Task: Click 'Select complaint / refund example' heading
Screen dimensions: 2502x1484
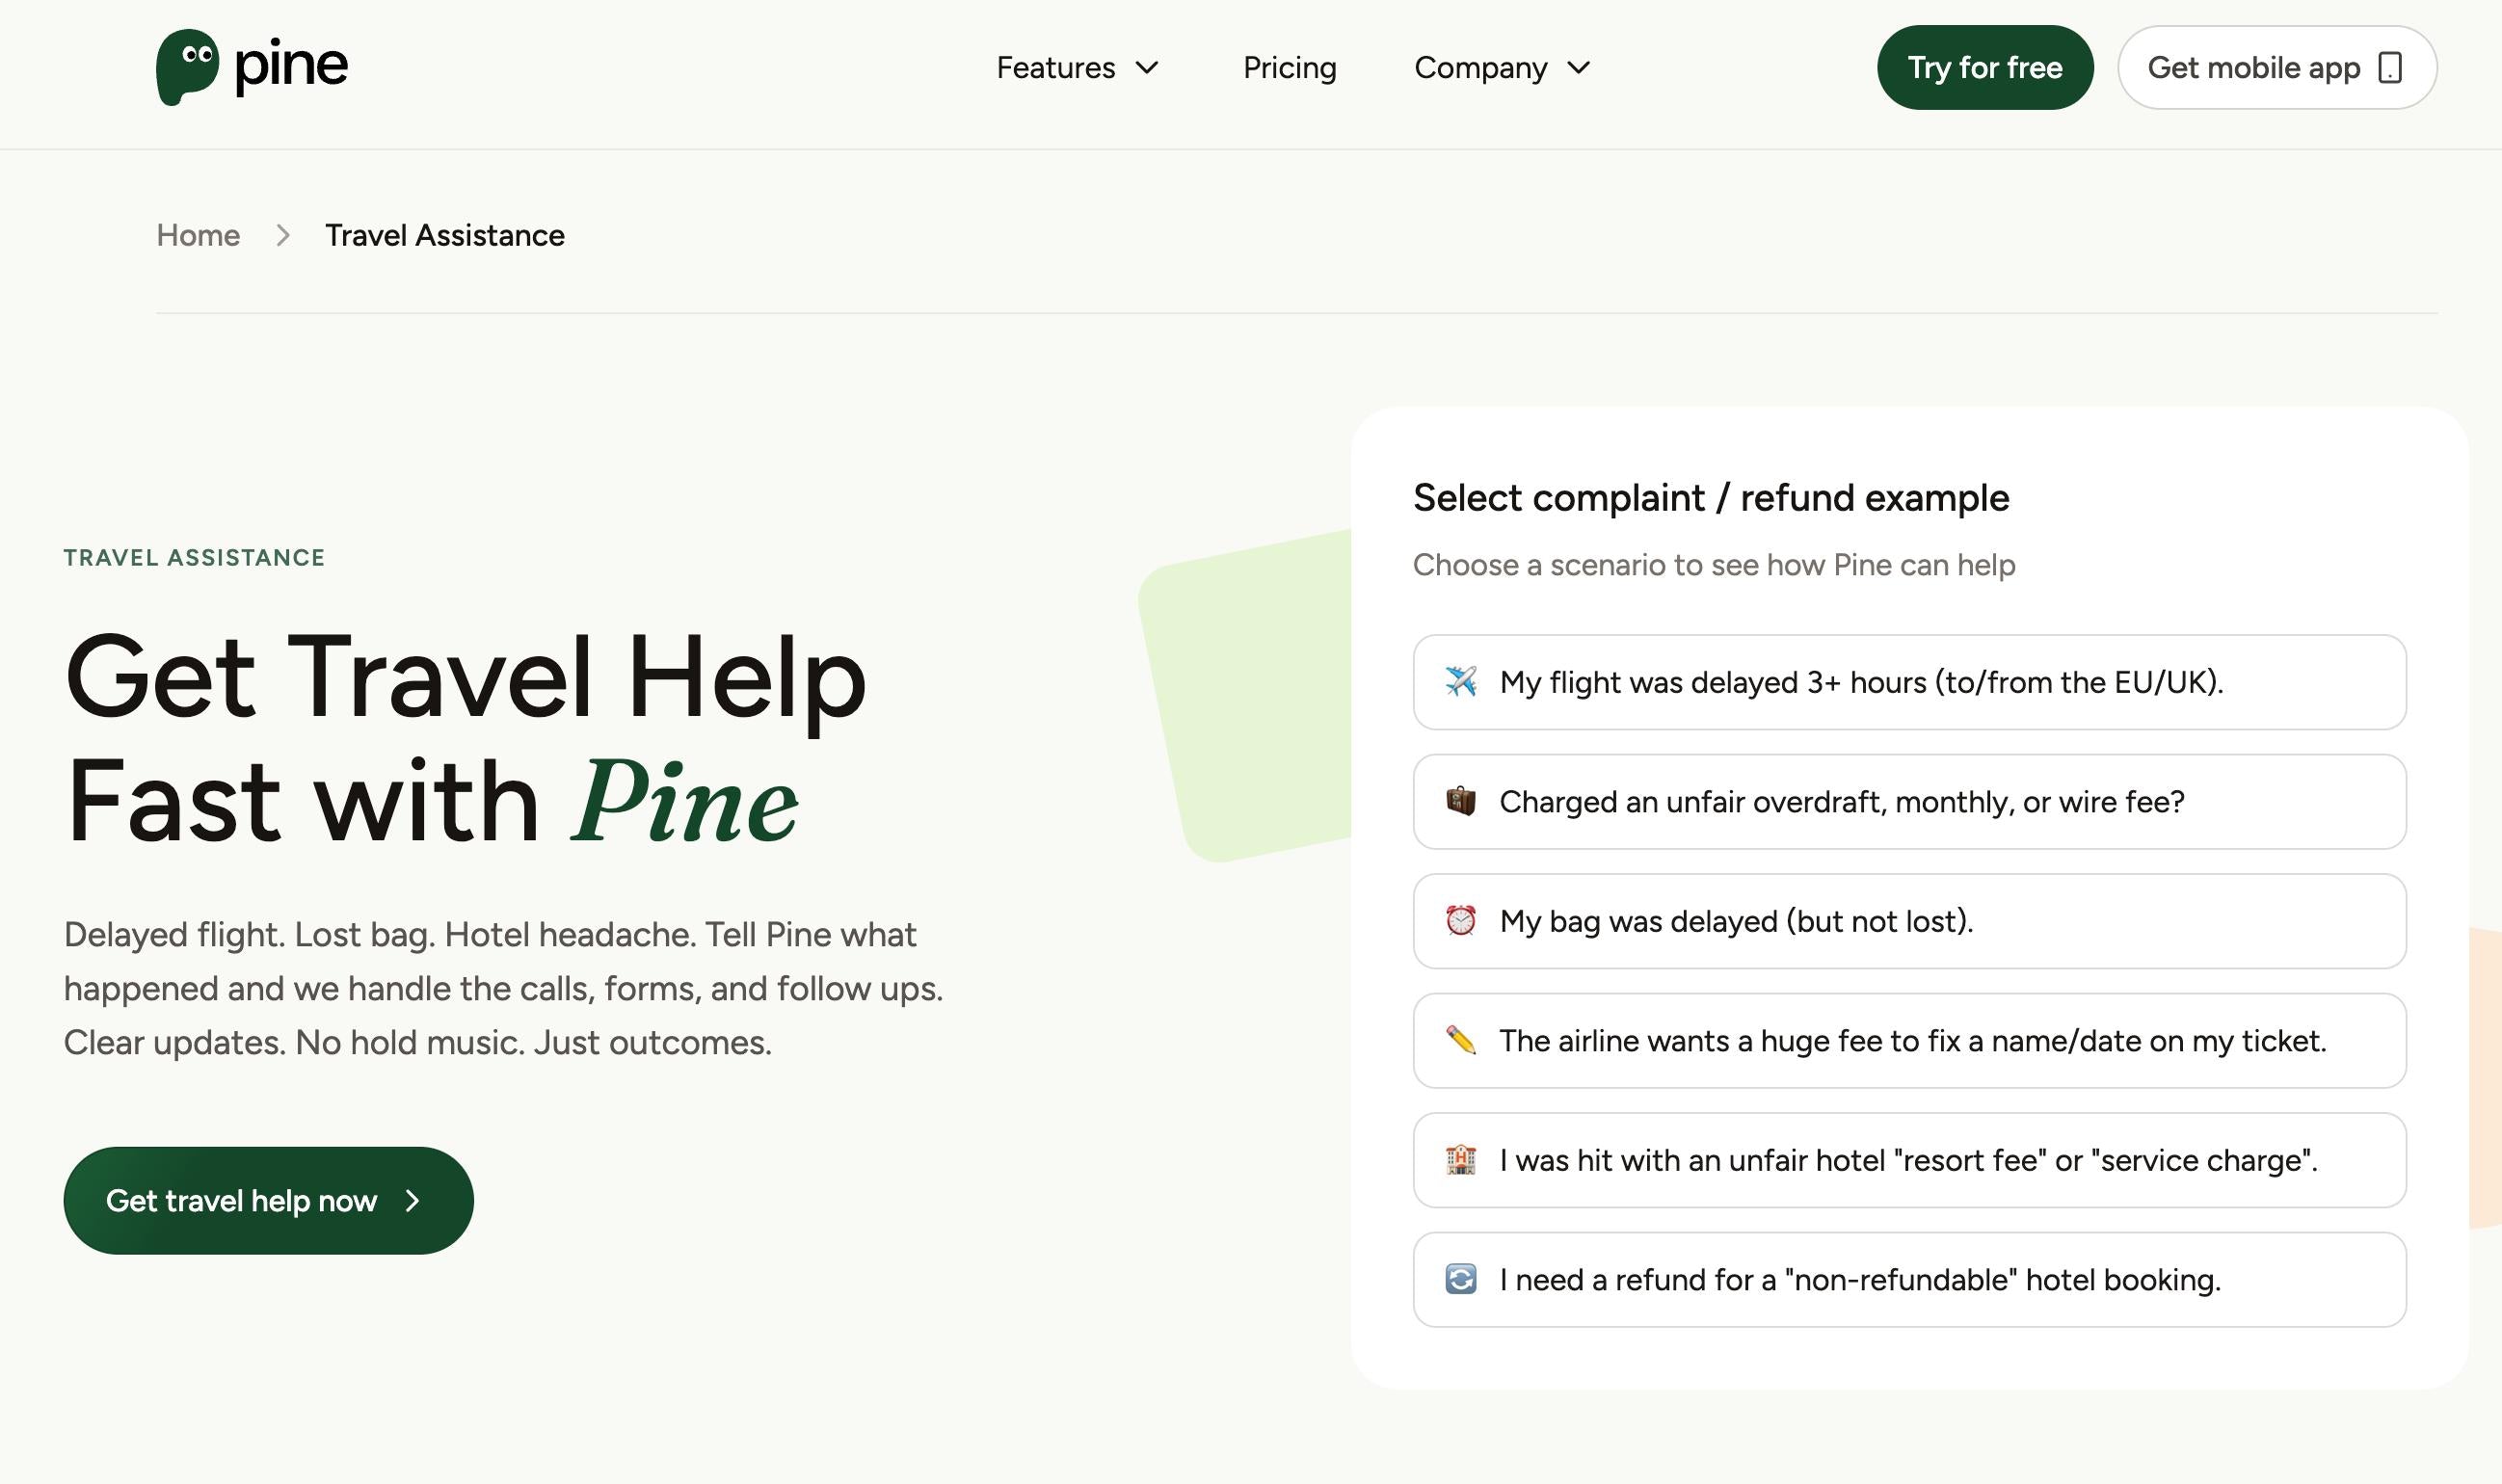Action: (1711, 498)
